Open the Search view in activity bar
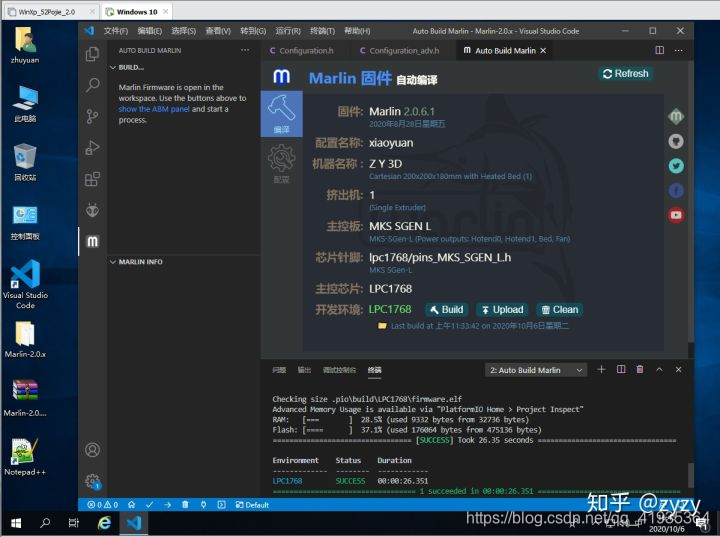Image resolution: width=720 pixels, height=537 pixels. tap(92, 85)
